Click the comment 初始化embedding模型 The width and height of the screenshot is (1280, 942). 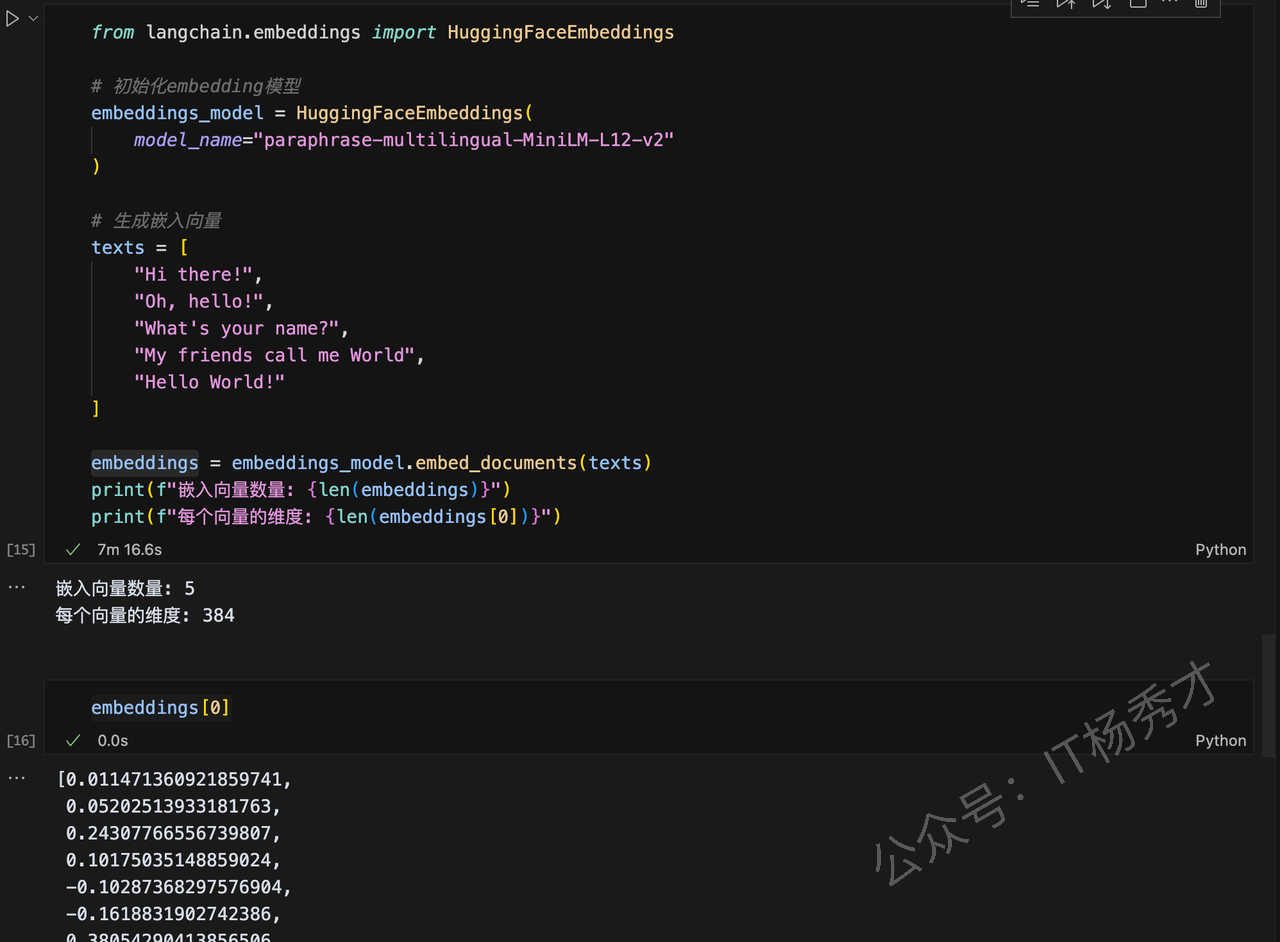pos(196,86)
